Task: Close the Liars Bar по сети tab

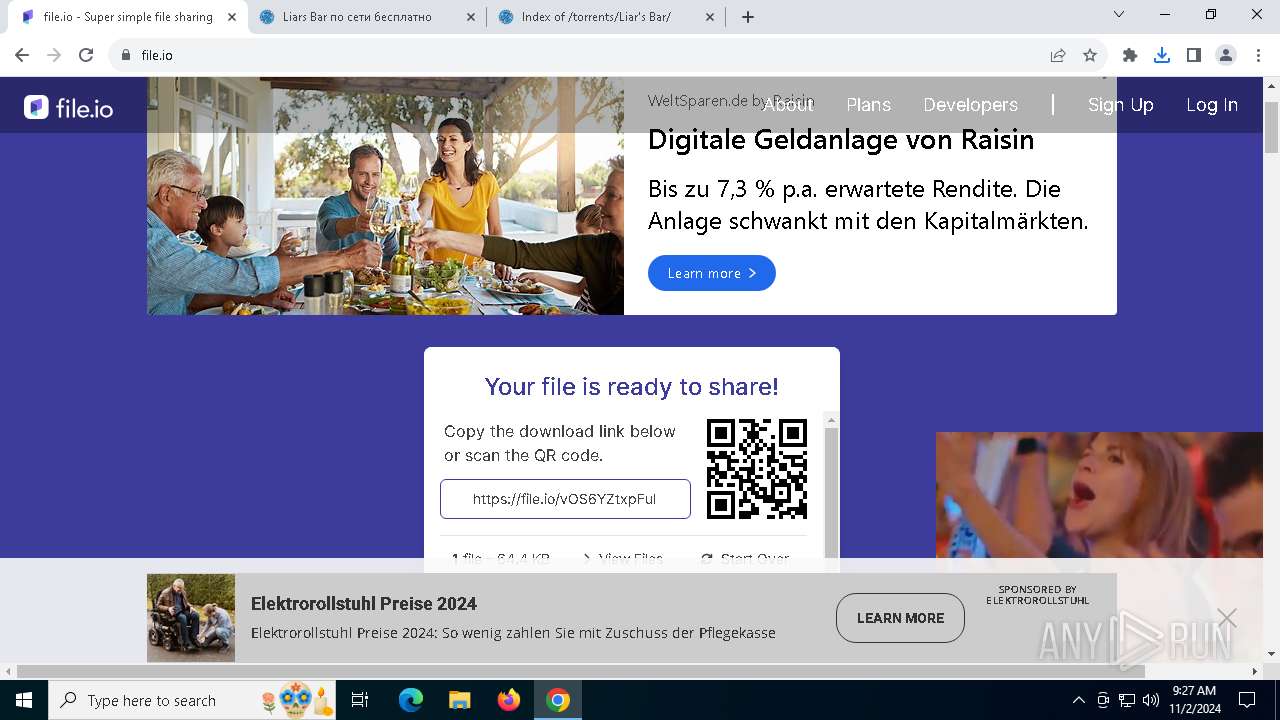Action: 470,17
